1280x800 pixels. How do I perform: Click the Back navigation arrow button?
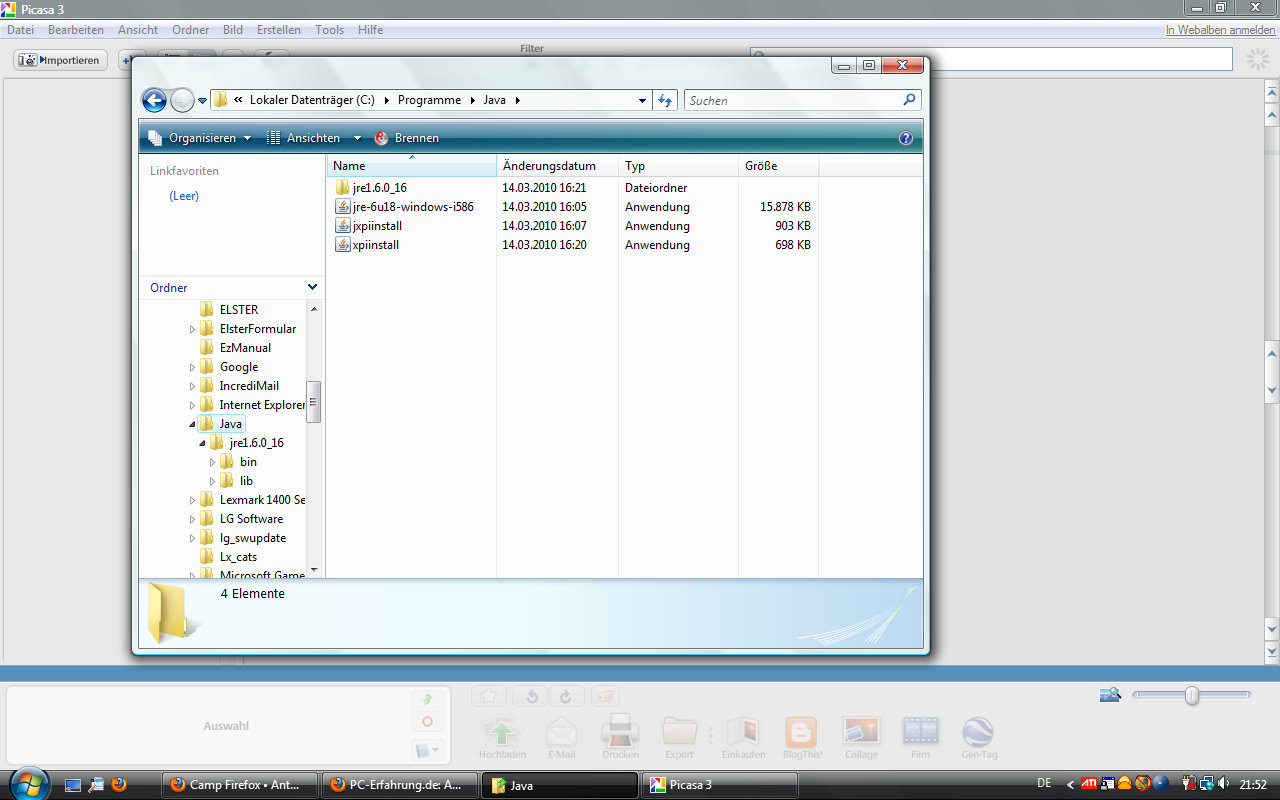(x=154, y=100)
